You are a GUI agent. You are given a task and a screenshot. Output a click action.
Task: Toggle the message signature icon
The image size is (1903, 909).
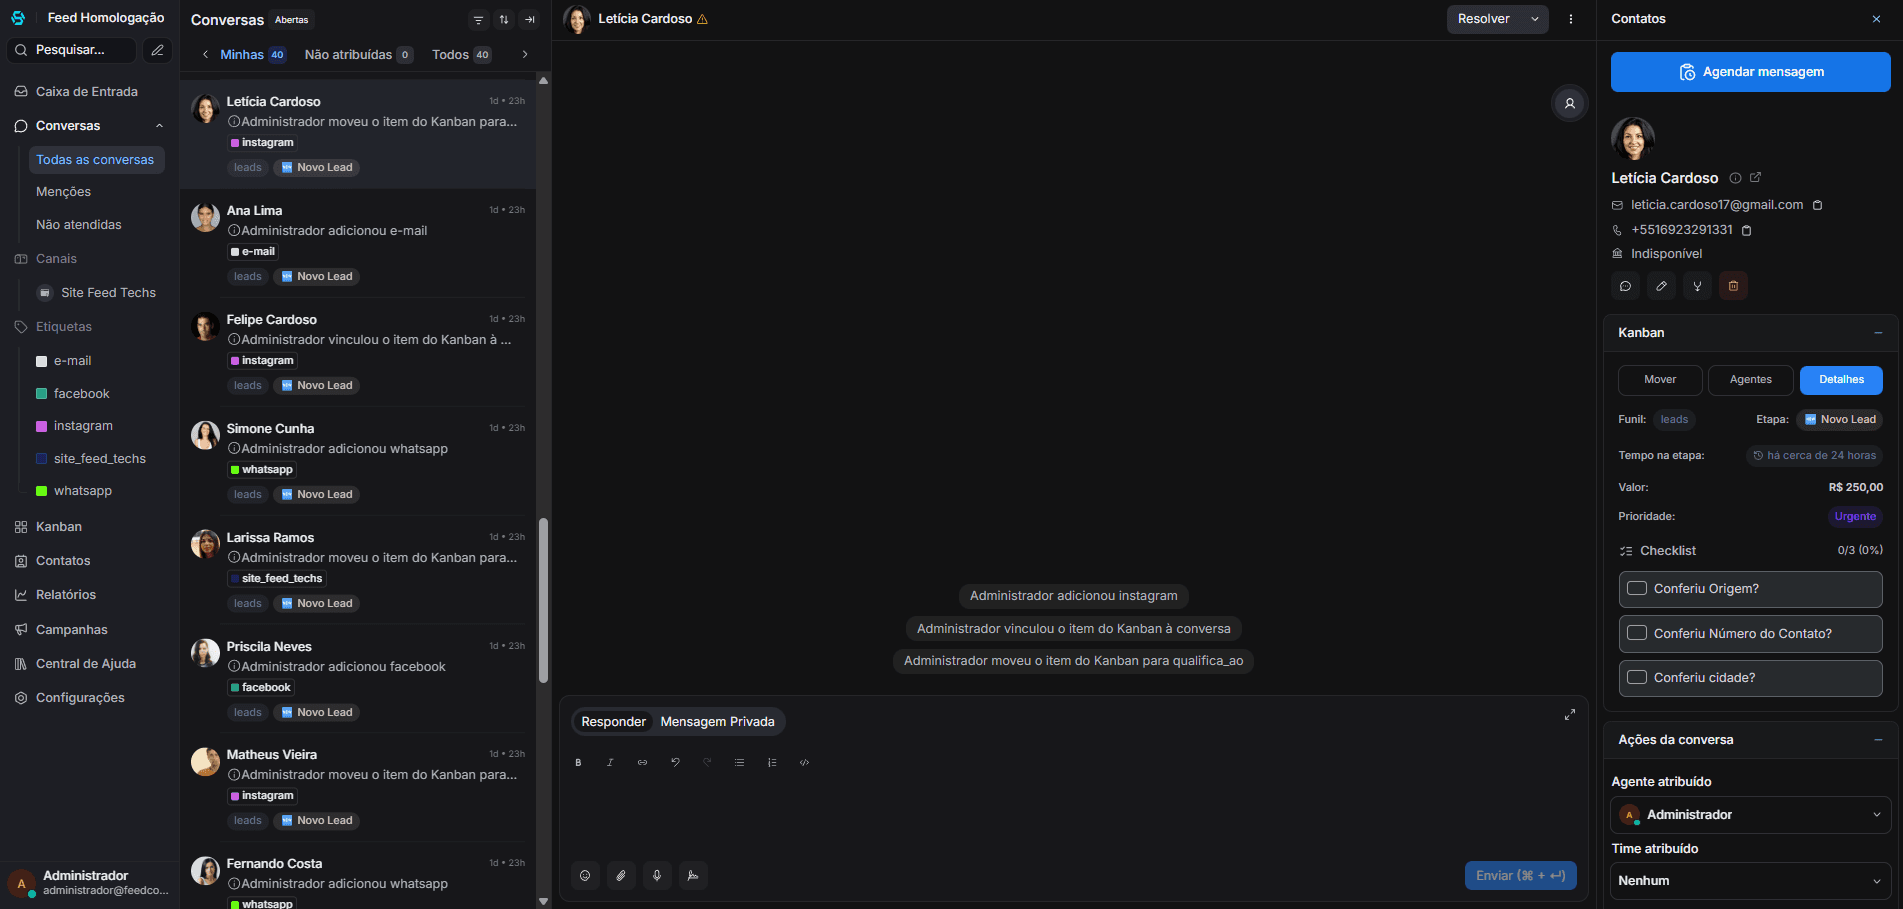coord(693,876)
